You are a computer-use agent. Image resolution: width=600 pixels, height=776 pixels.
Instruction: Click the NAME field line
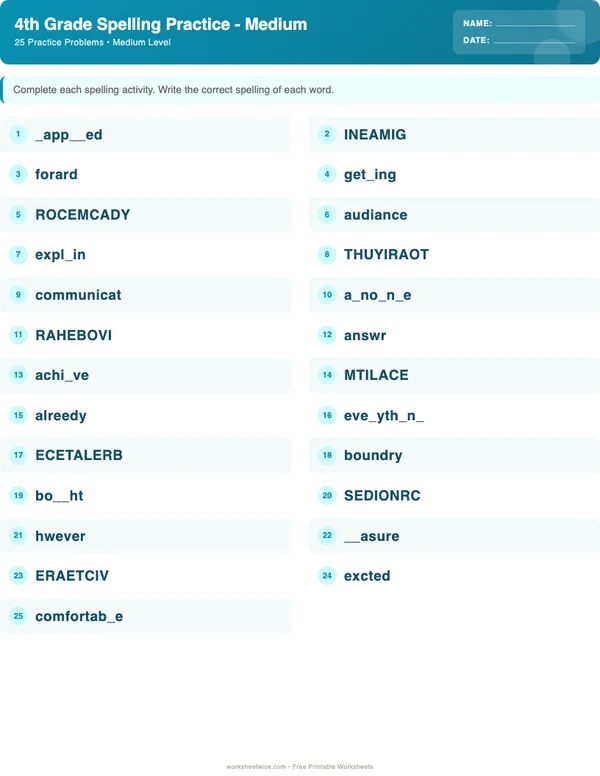coord(535,23)
